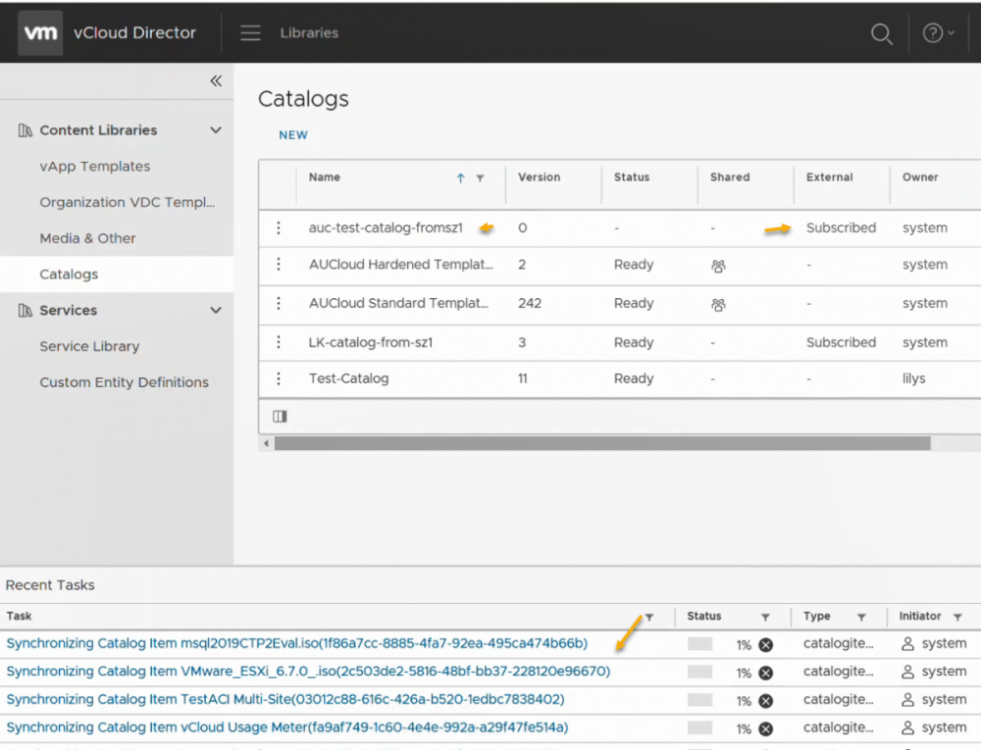
Task: Cancel the msql2019CTP2Eval.iso sync task
Action: tap(766, 645)
